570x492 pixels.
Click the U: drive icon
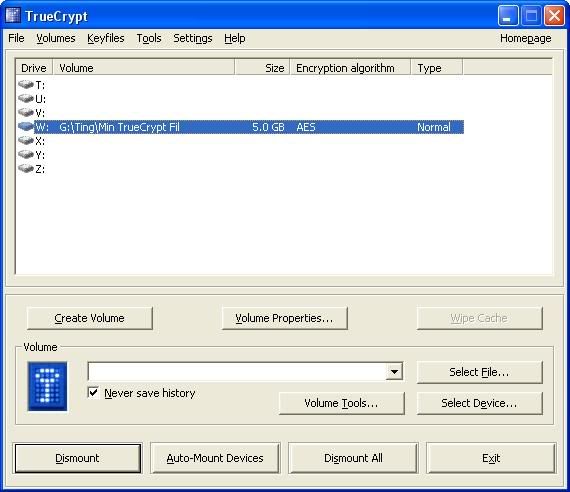click(x=26, y=99)
